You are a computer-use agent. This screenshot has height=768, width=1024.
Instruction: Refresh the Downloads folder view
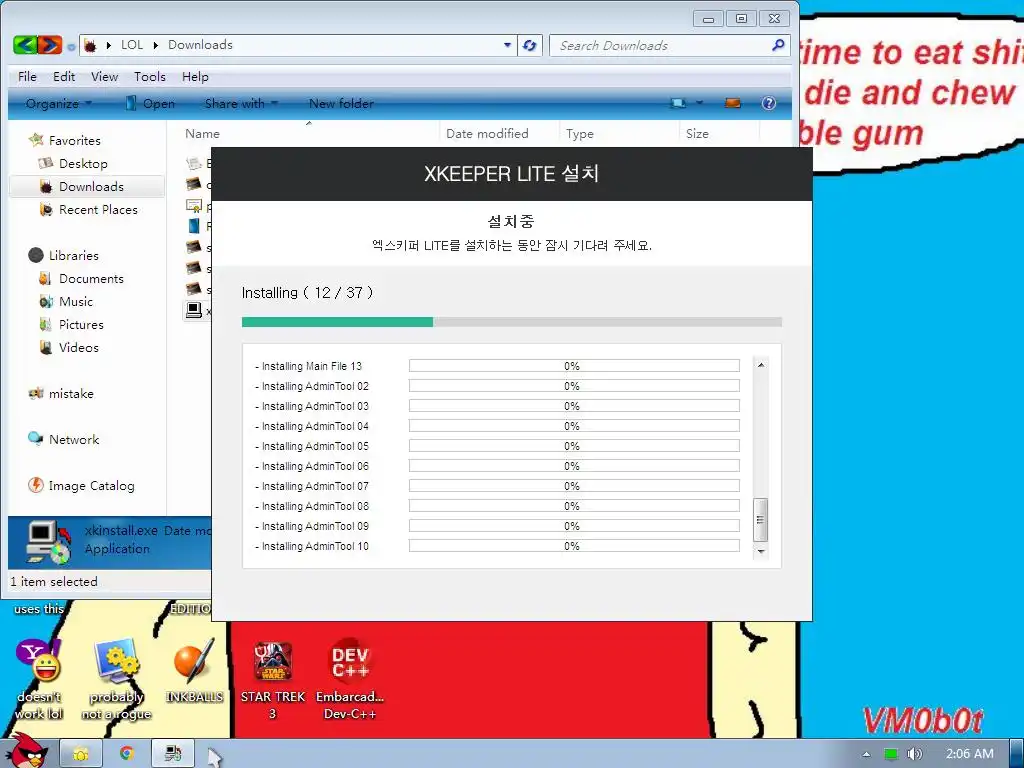pos(530,45)
